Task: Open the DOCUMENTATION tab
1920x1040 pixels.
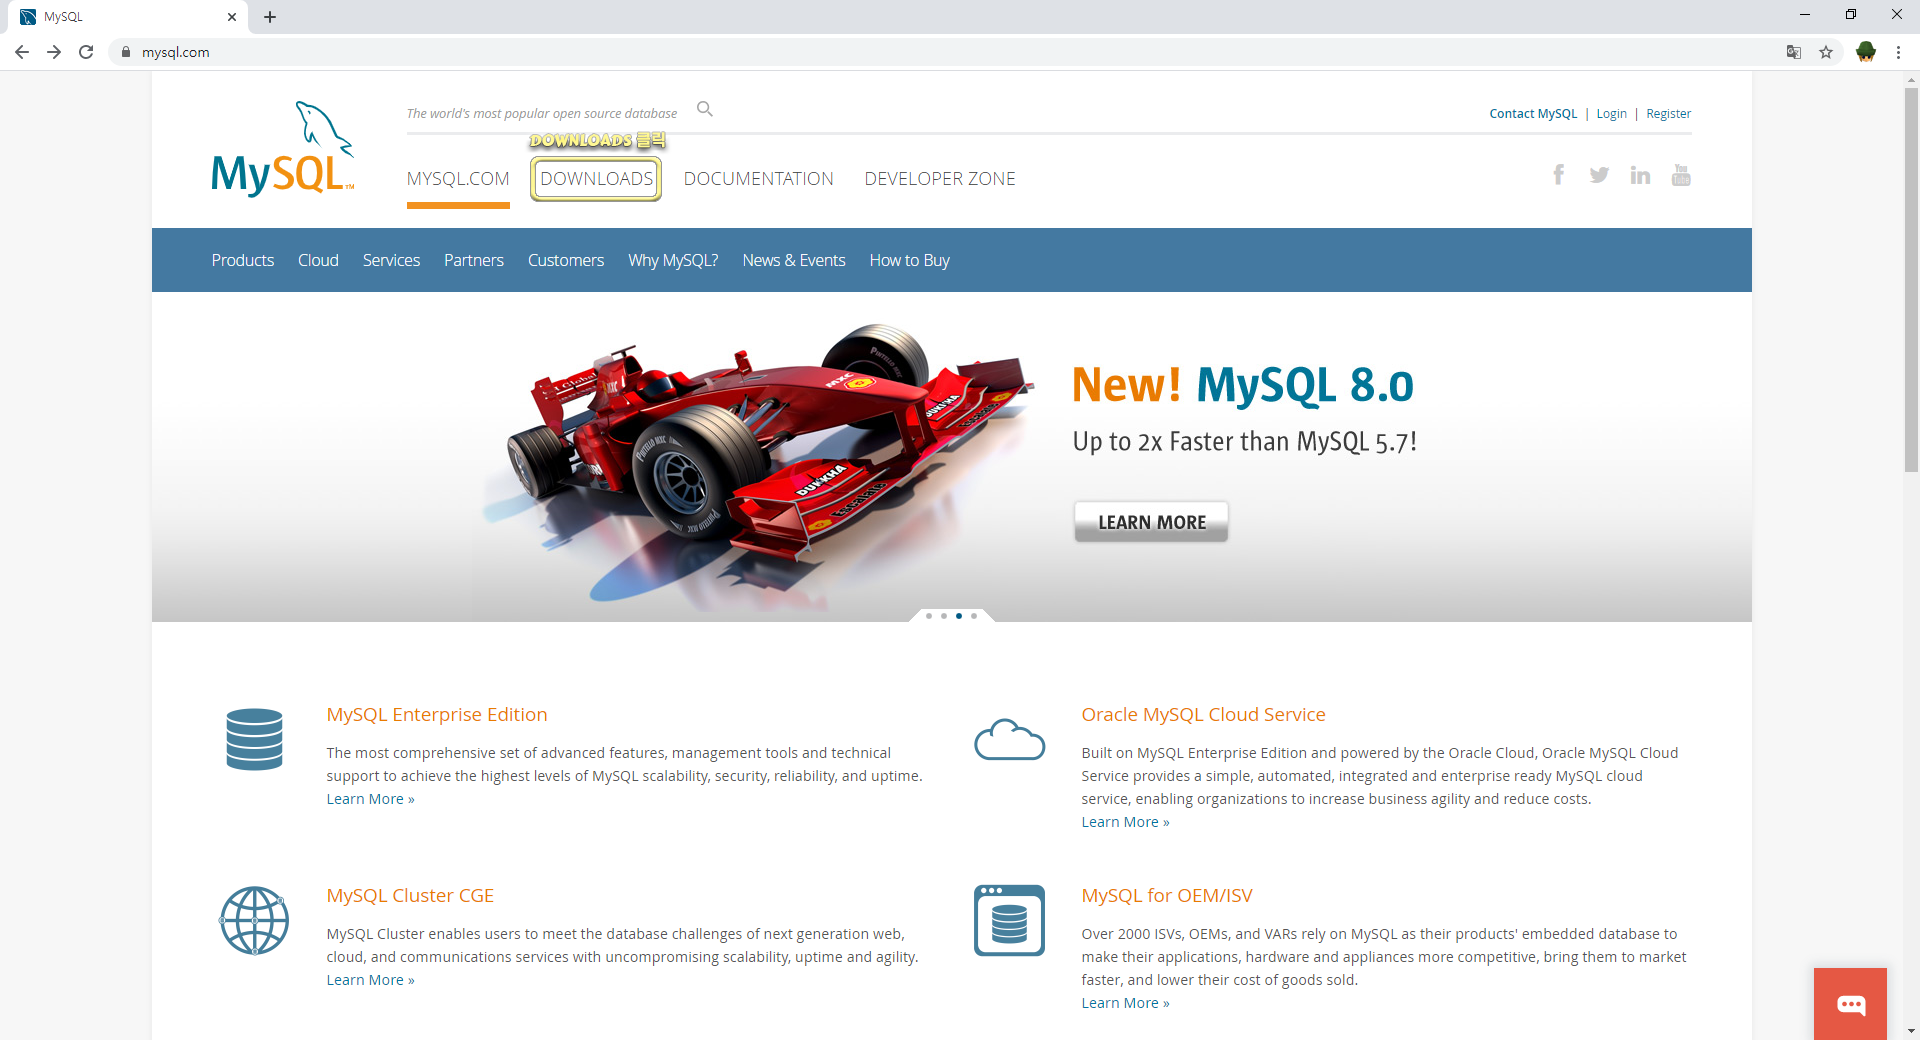Action: pyautogui.click(x=758, y=179)
